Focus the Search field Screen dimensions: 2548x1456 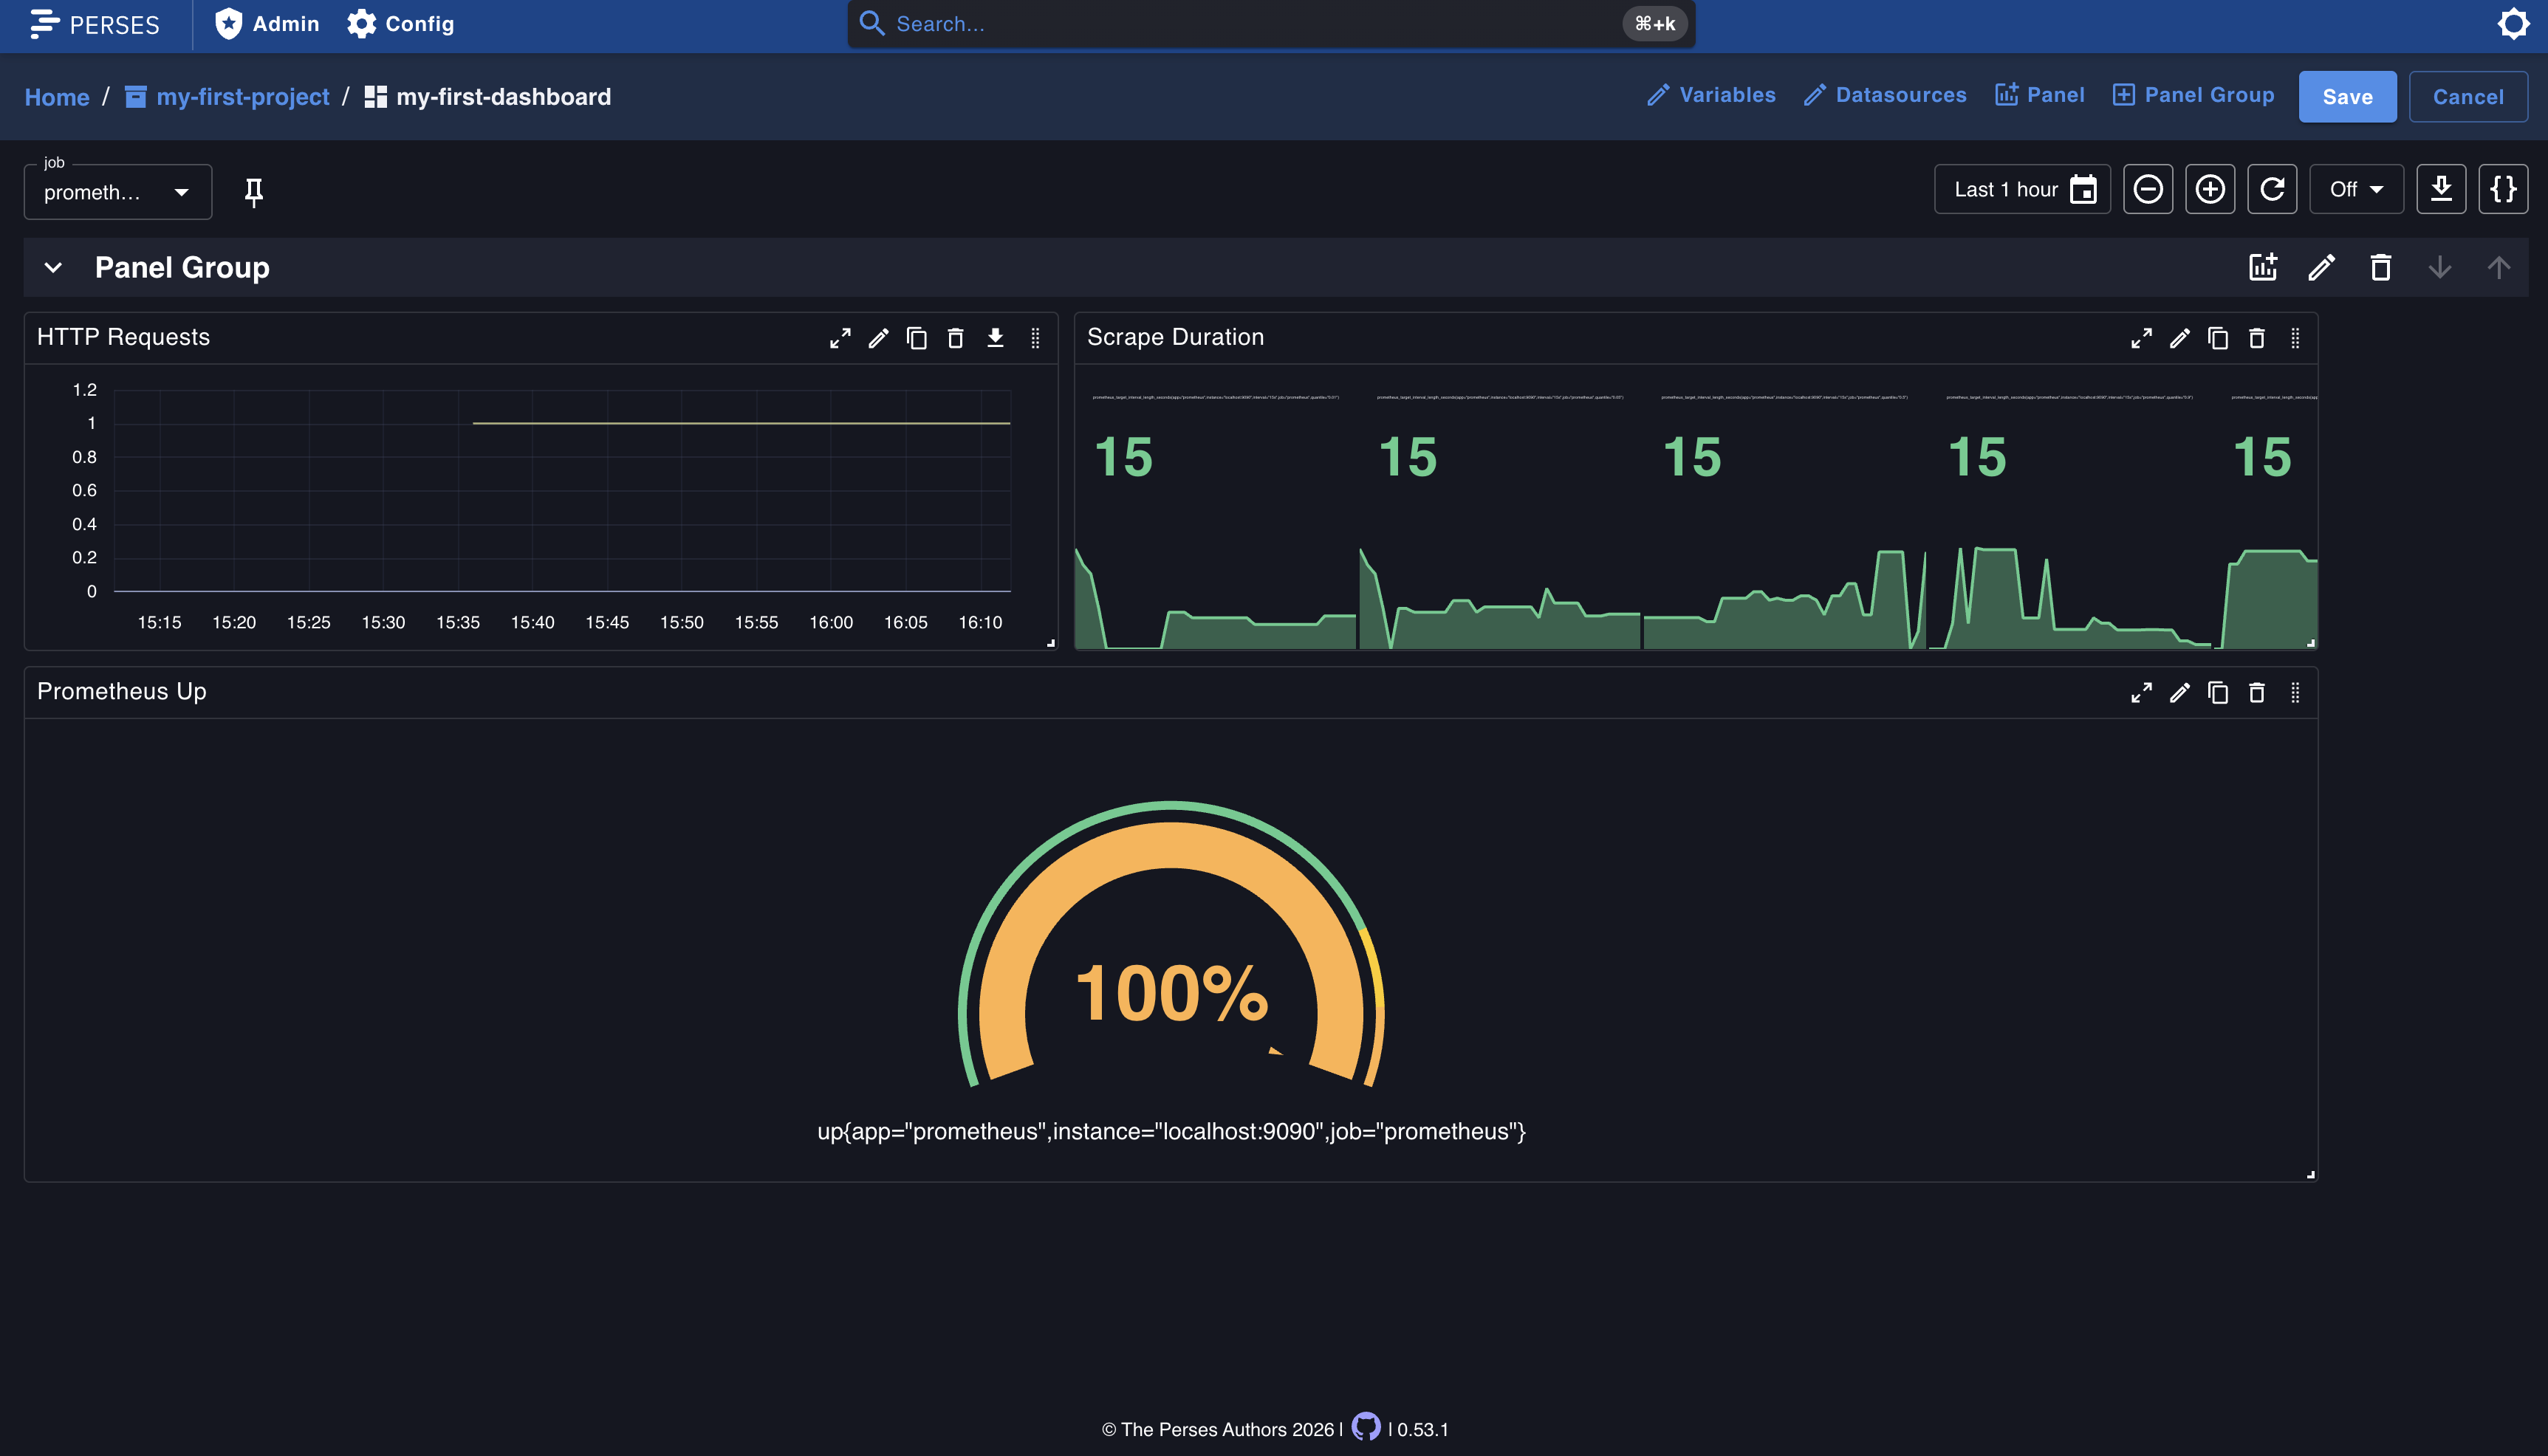coord(1271,24)
